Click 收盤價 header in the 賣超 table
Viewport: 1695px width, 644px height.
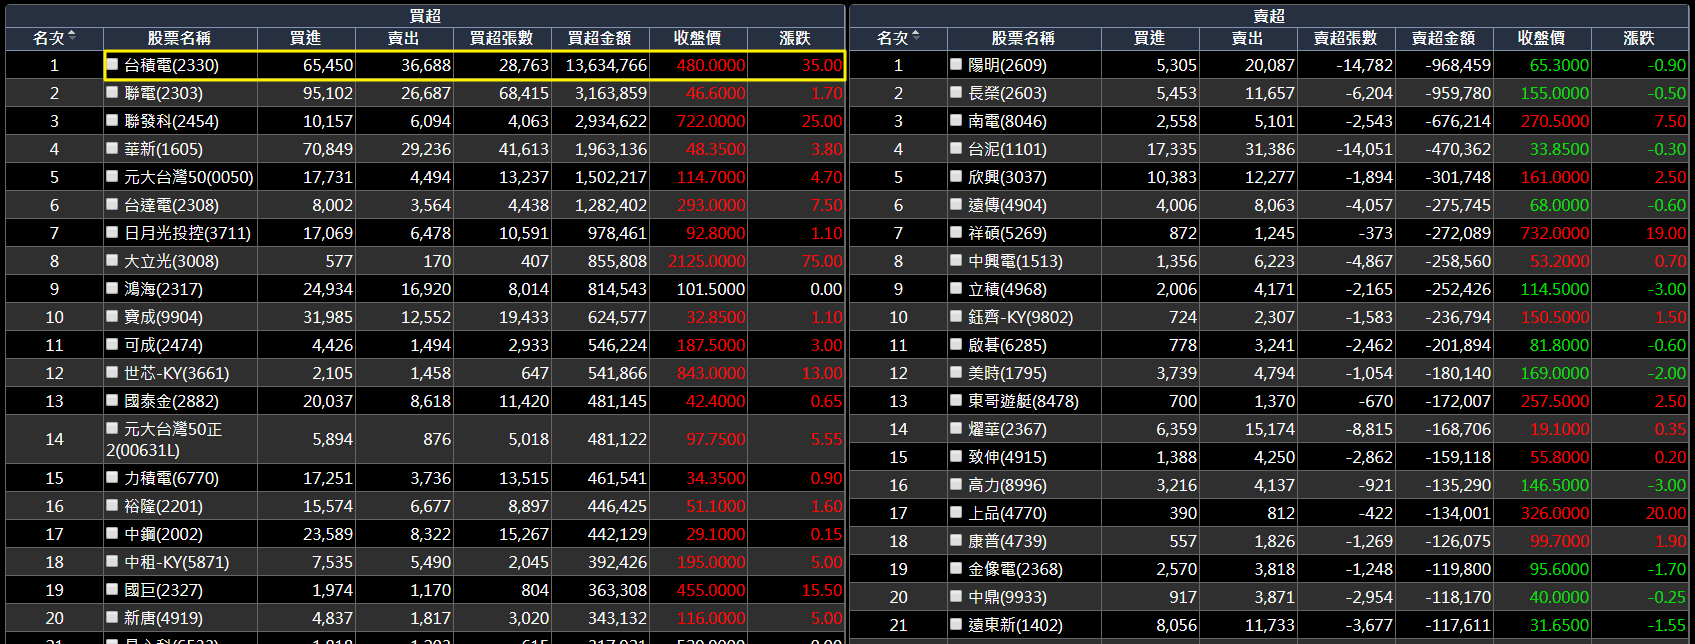[x=1541, y=38]
